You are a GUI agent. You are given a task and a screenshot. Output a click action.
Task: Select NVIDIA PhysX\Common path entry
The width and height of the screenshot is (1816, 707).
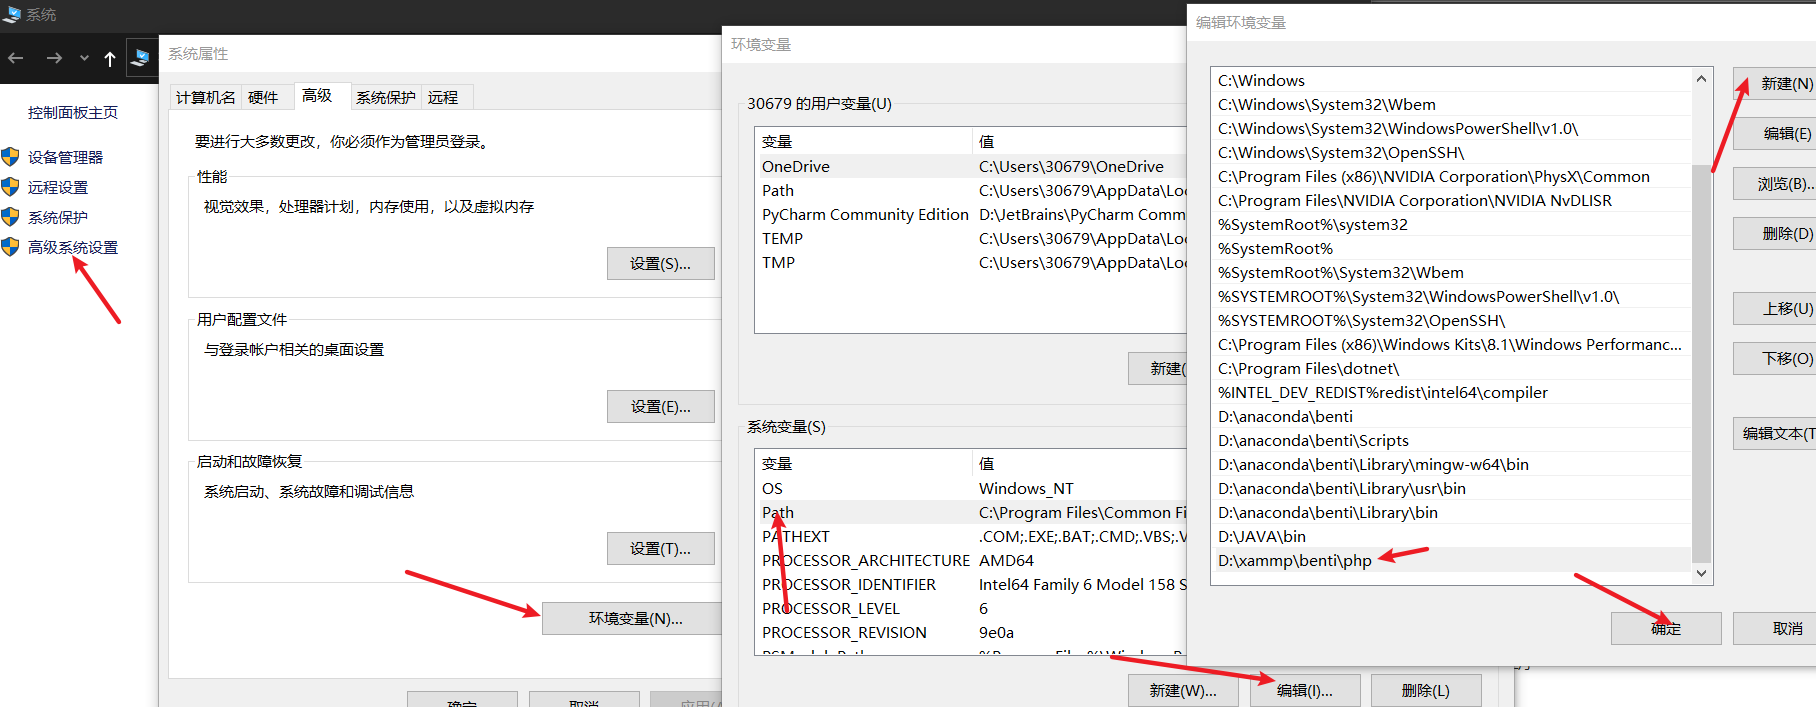tap(1451, 177)
